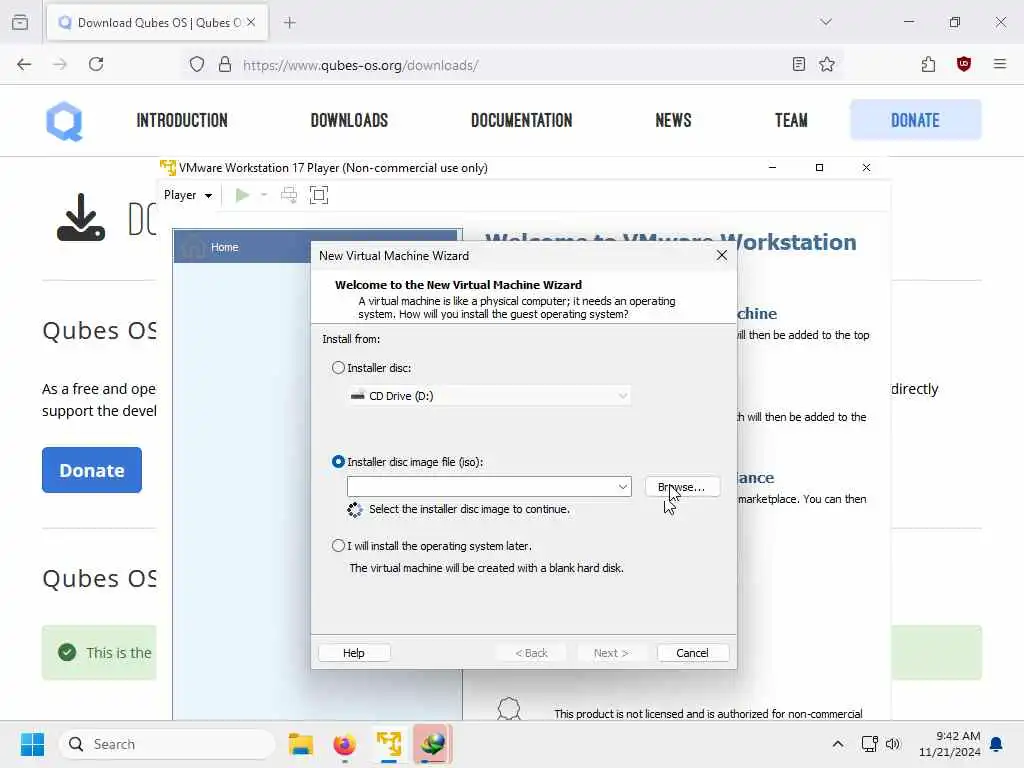Click the green power on play icon
Viewport: 1024px width, 768px height.
click(242, 195)
